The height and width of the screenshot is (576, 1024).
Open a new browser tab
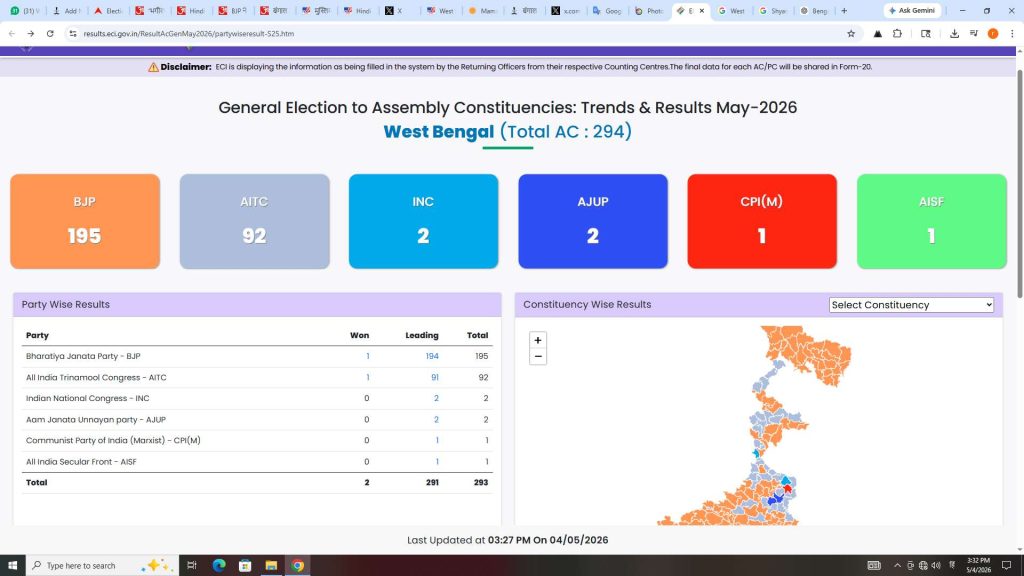coord(844,10)
